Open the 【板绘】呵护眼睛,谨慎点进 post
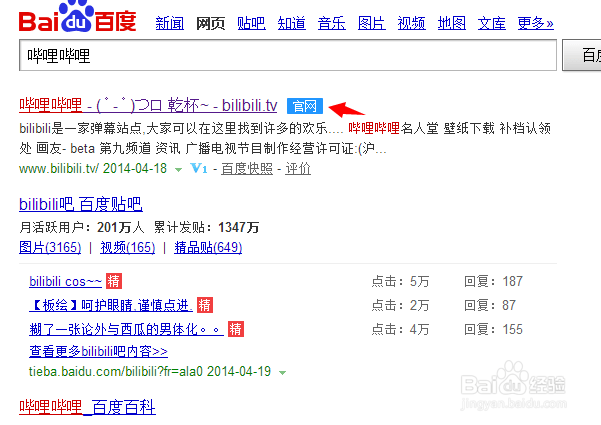601x425 pixels. click(111, 305)
